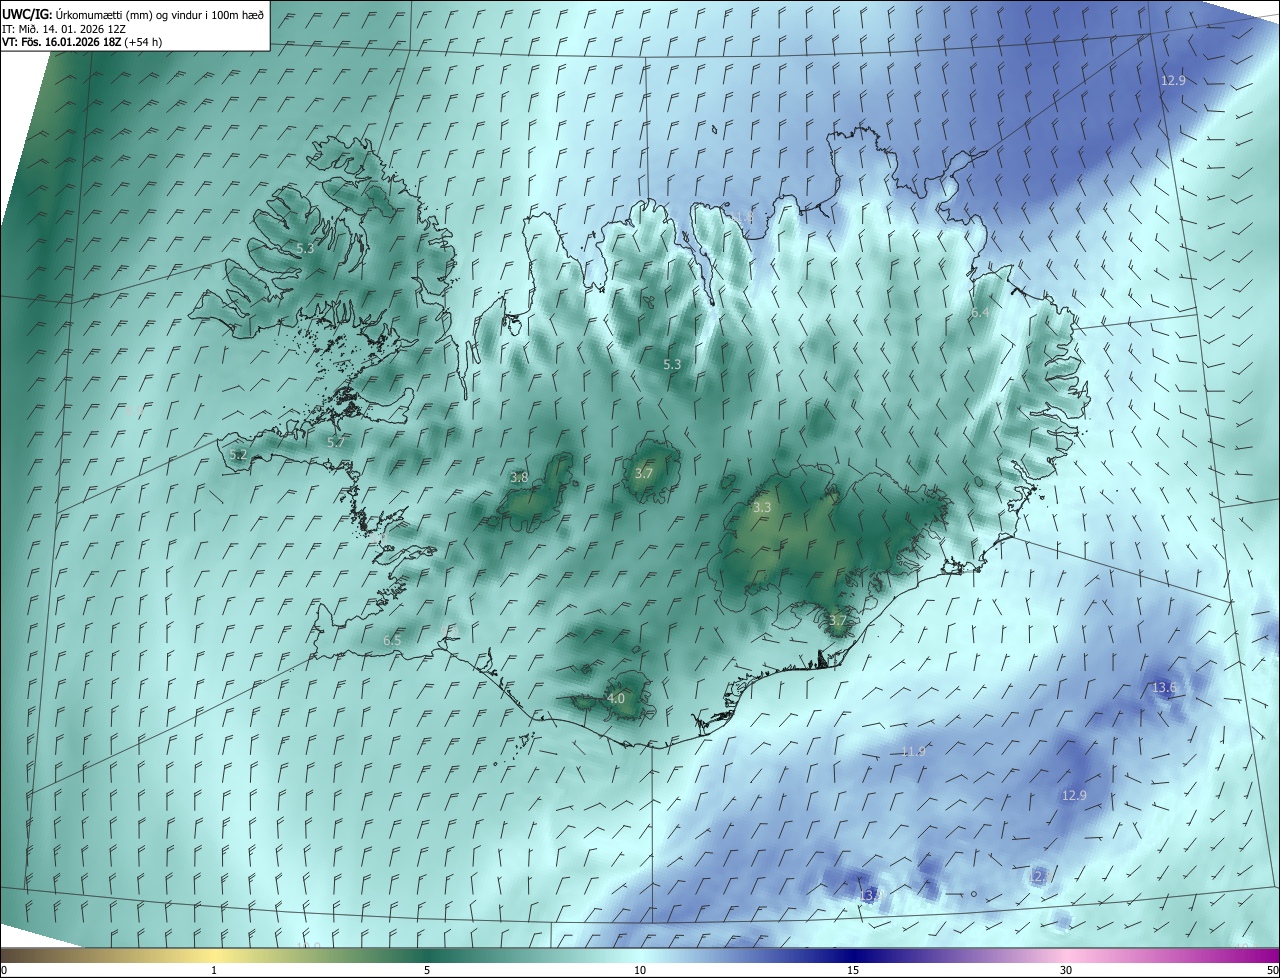The width and height of the screenshot is (1280, 978).
Task: Click the 12.9 value in the northeastern sea
Action: pos(1173,81)
